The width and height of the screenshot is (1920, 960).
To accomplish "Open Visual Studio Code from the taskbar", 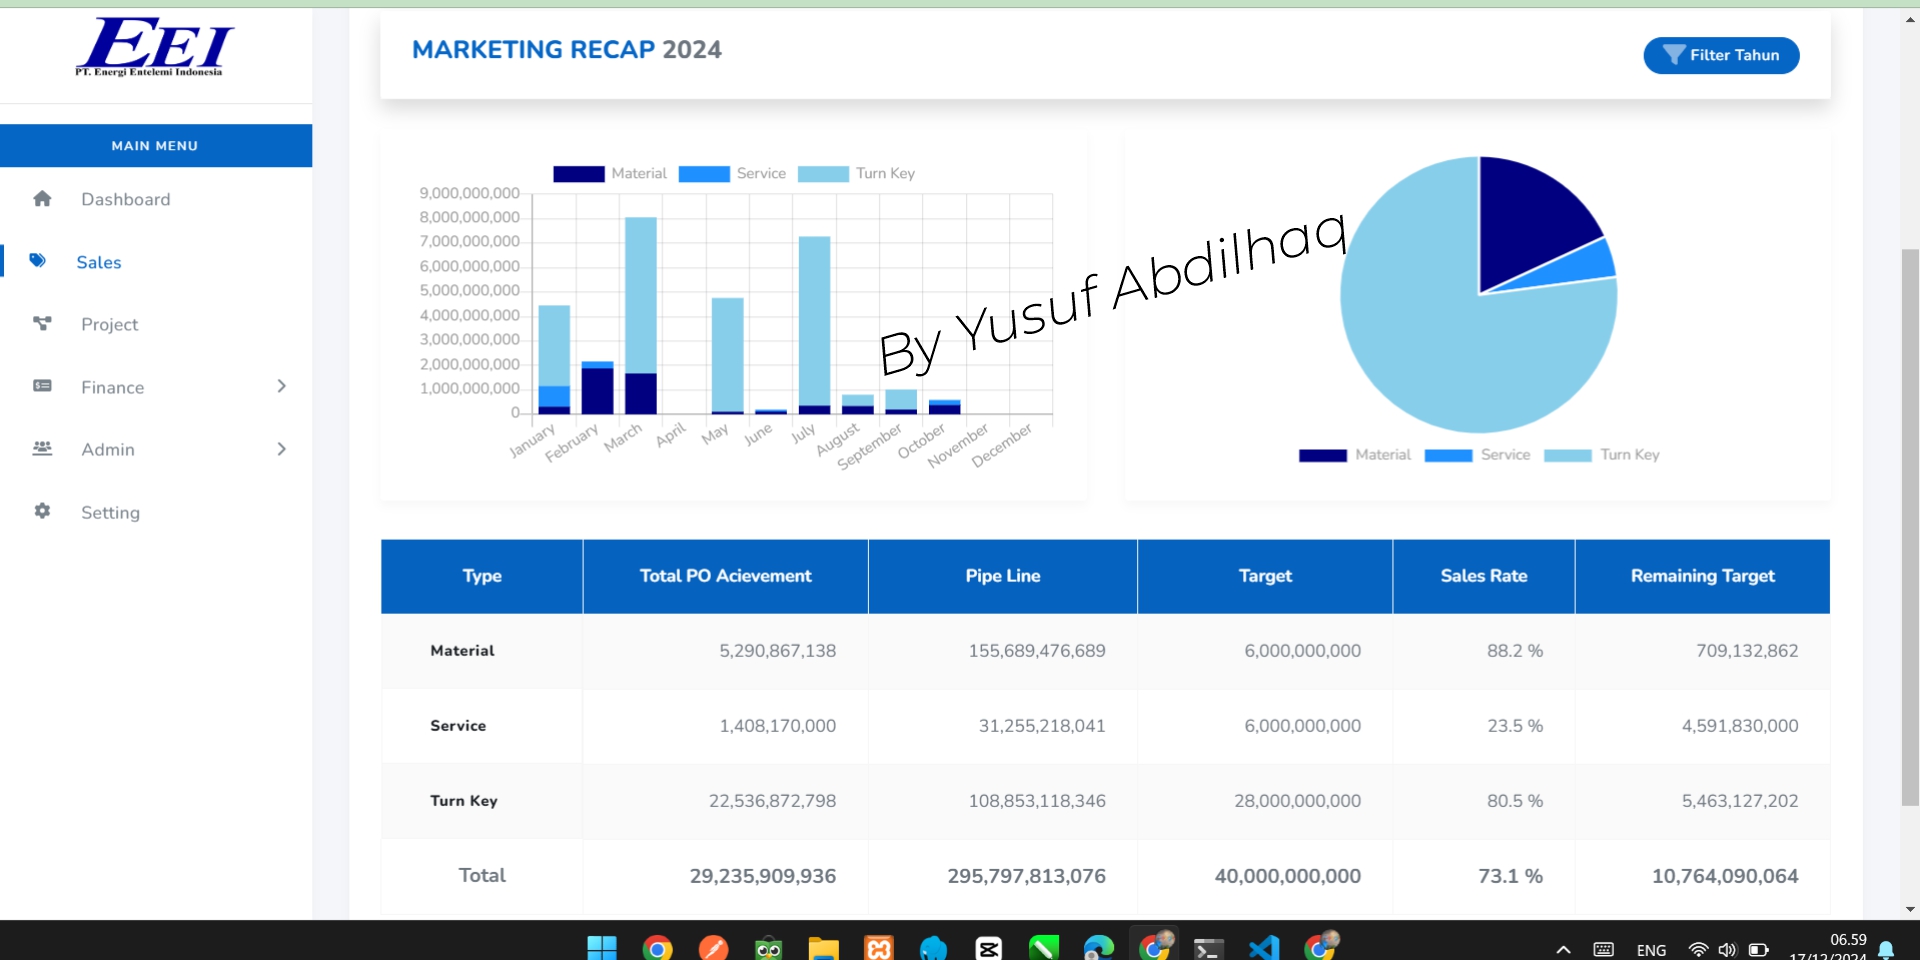I will click(1264, 947).
